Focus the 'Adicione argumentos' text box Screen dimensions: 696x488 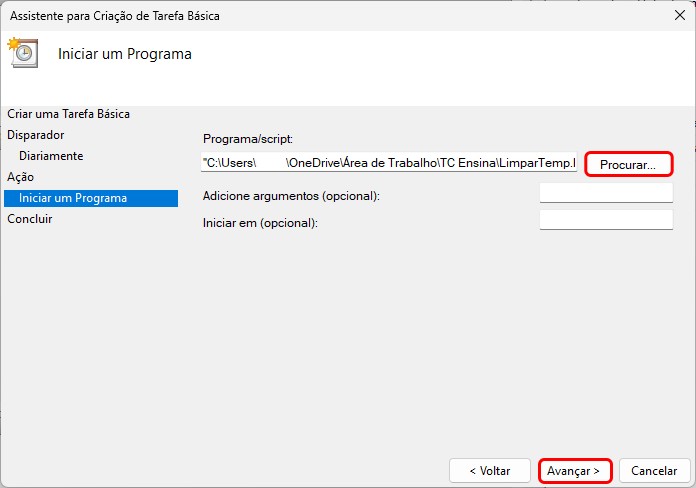(x=605, y=194)
